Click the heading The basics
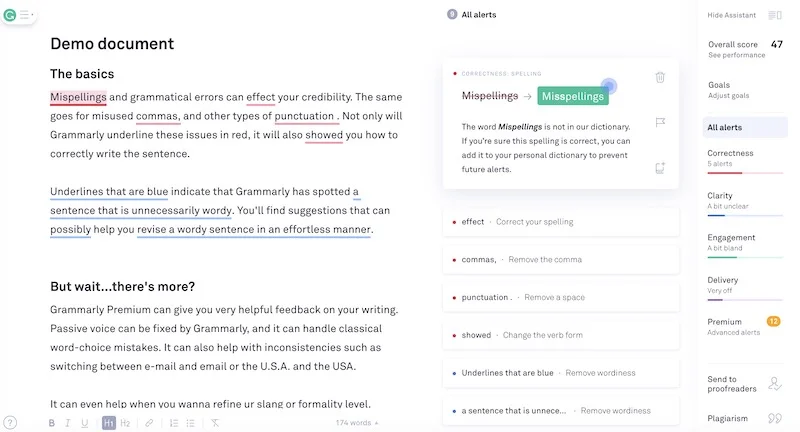 pyautogui.click(x=82, y=74)
